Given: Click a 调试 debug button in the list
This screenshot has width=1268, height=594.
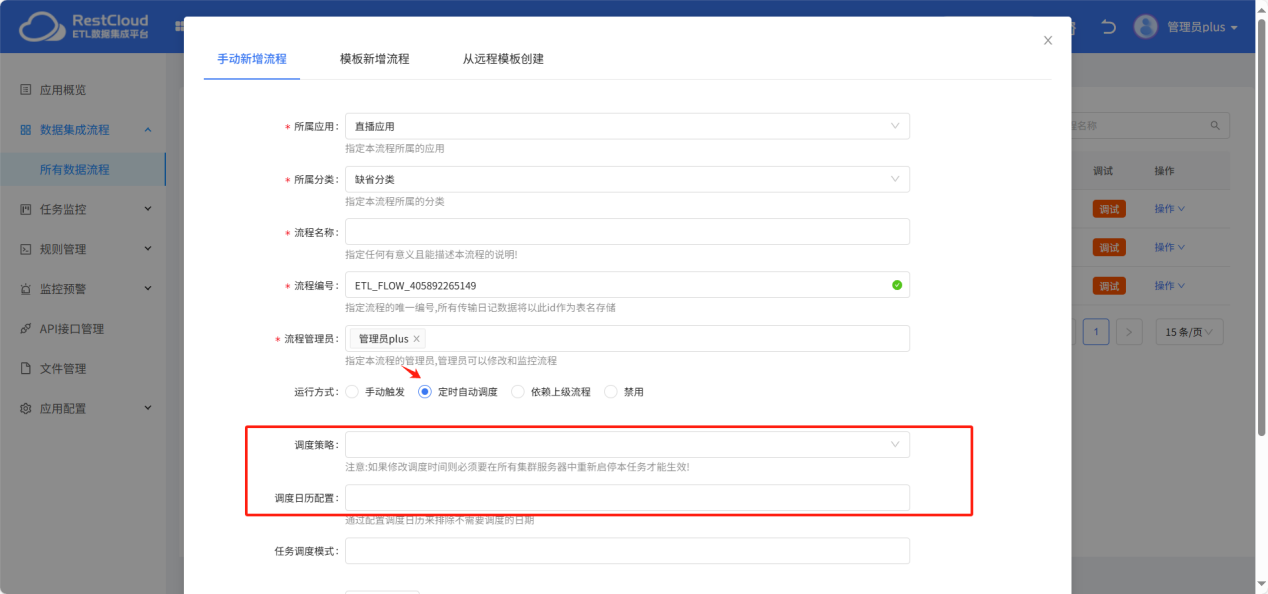Looking at the screenshot, I should (x=1109, y=208).
